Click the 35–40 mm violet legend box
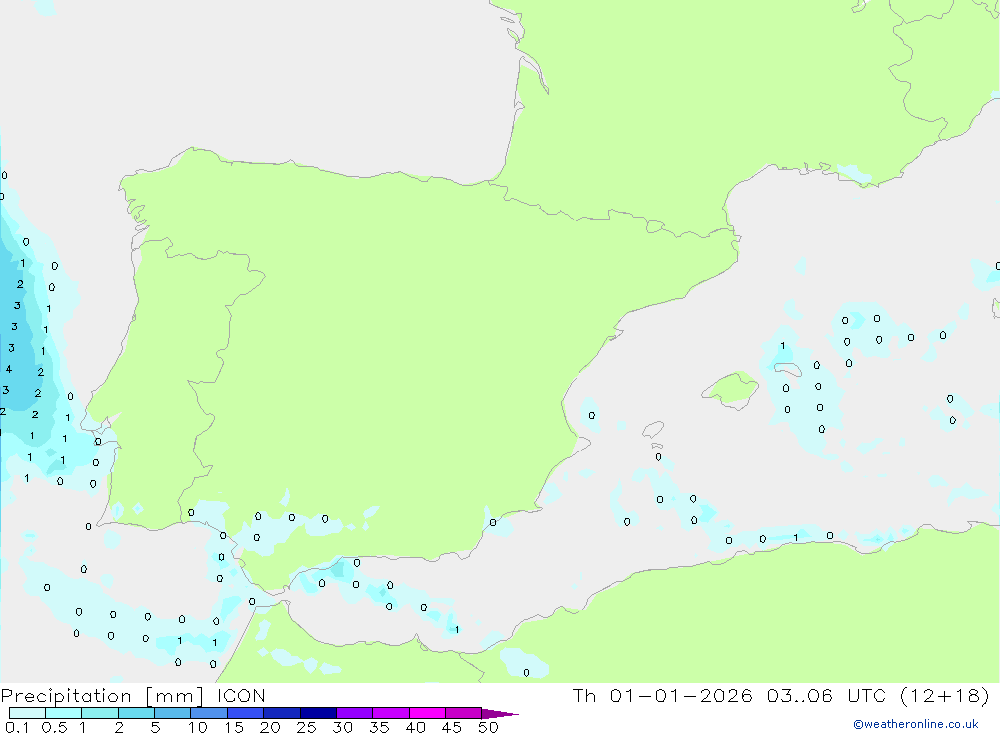1000x733 pixels. (391, 713)
